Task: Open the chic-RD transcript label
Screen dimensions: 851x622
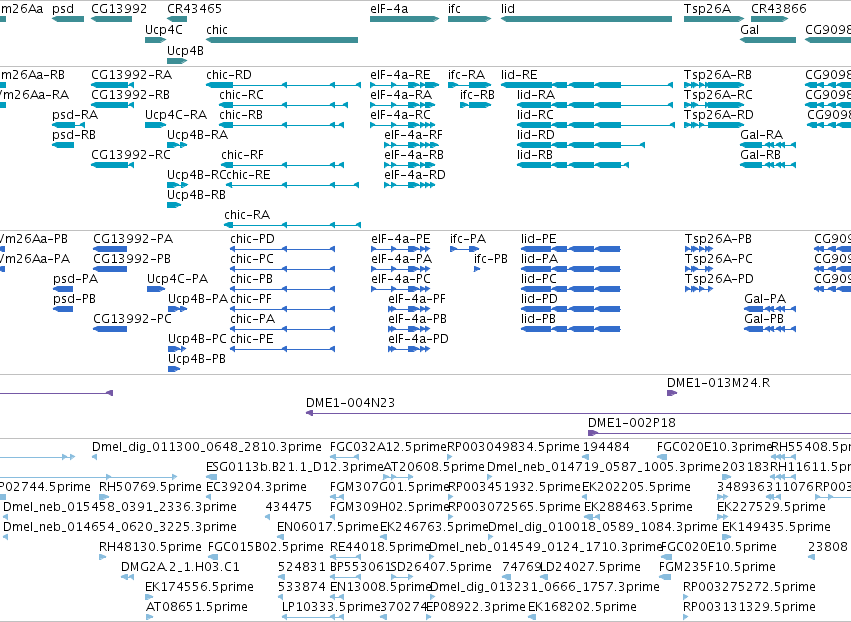Action: click(228, 74)
